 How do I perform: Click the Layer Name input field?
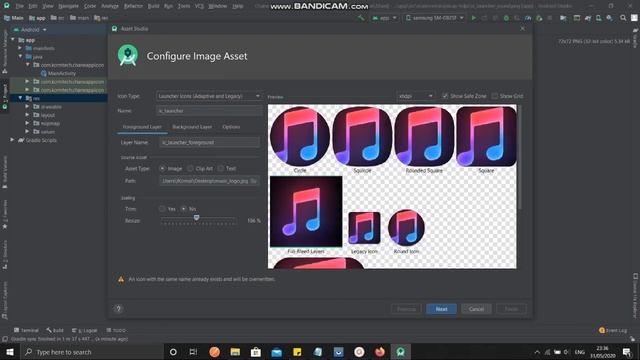coord(209,142)
